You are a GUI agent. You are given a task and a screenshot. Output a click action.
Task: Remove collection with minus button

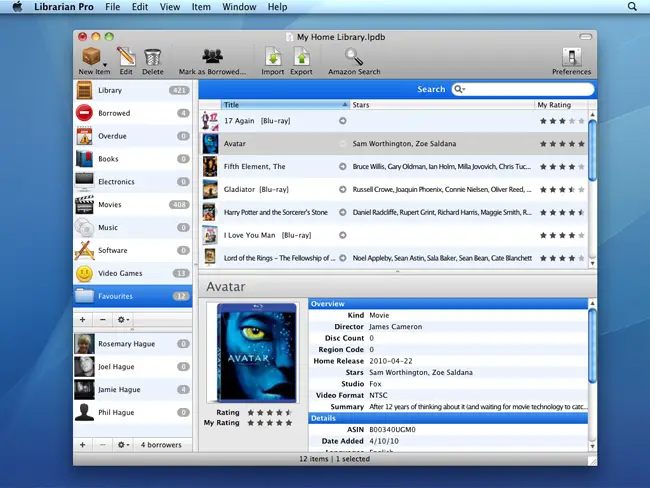(x=103, y=320)
